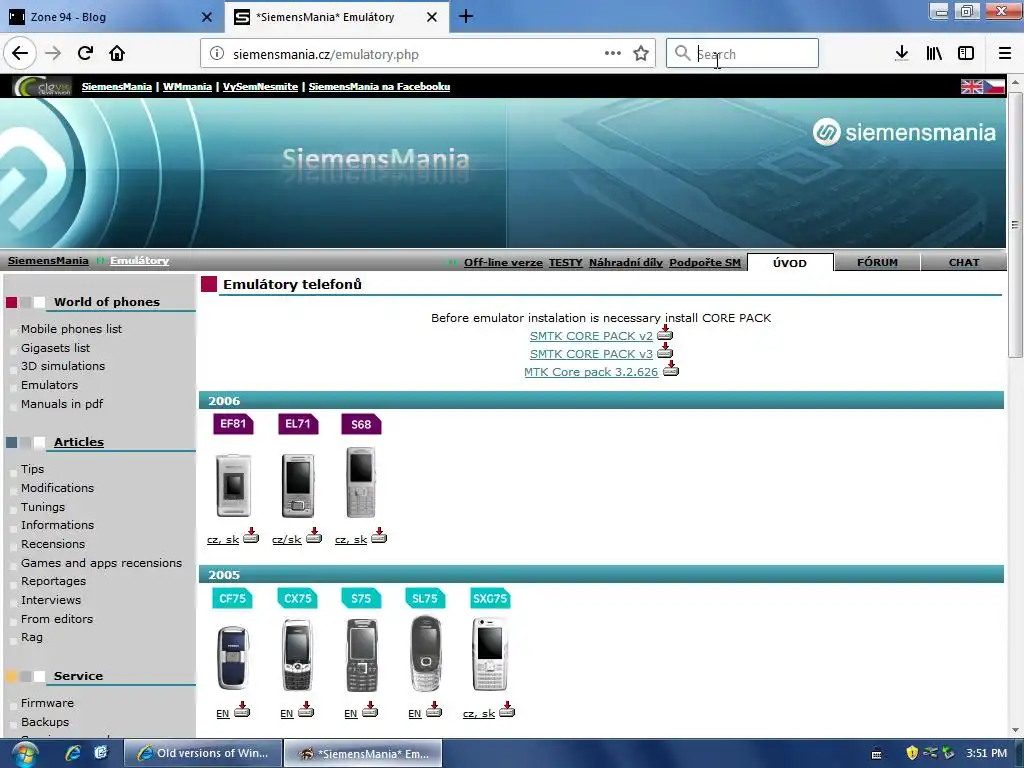Switch to Old versions of Win... taskbar window
This screenshot has height=768, width=1024.
pos(202,754)
